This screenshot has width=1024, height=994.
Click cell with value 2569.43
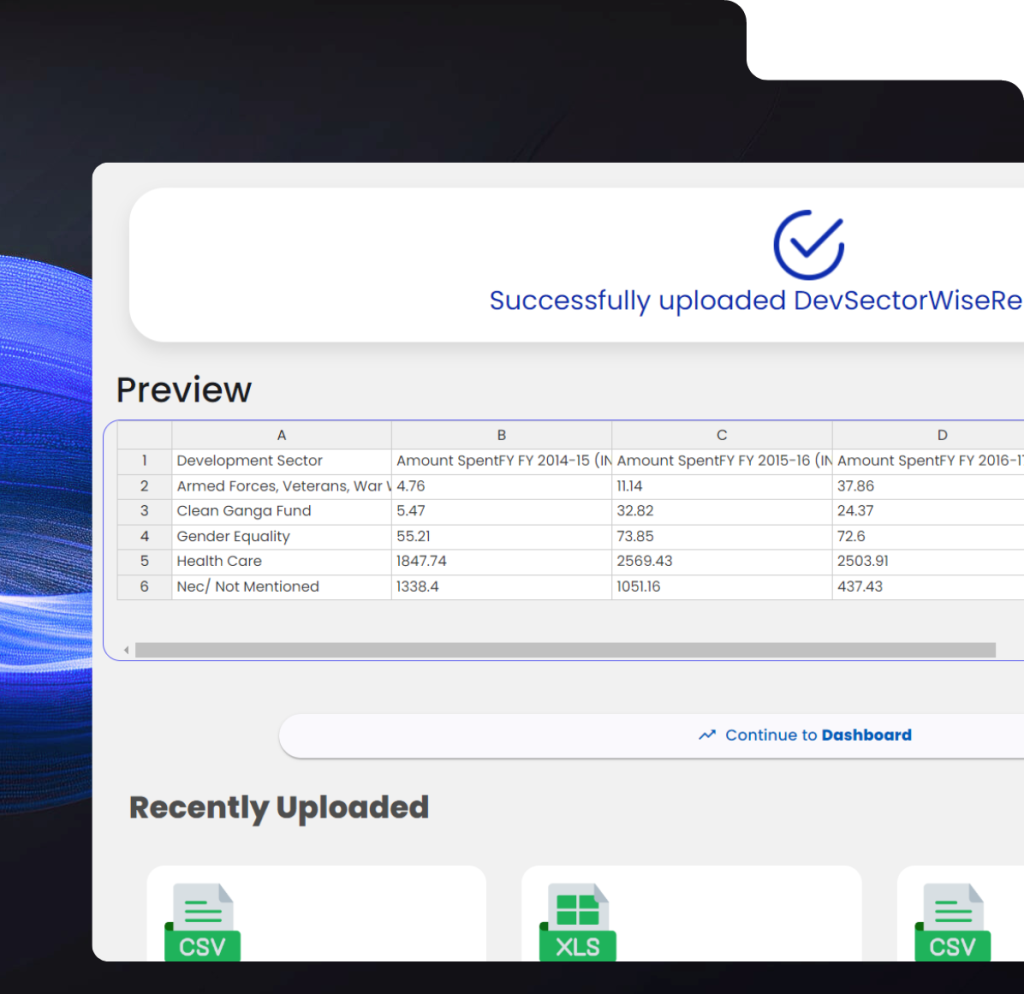722,562
